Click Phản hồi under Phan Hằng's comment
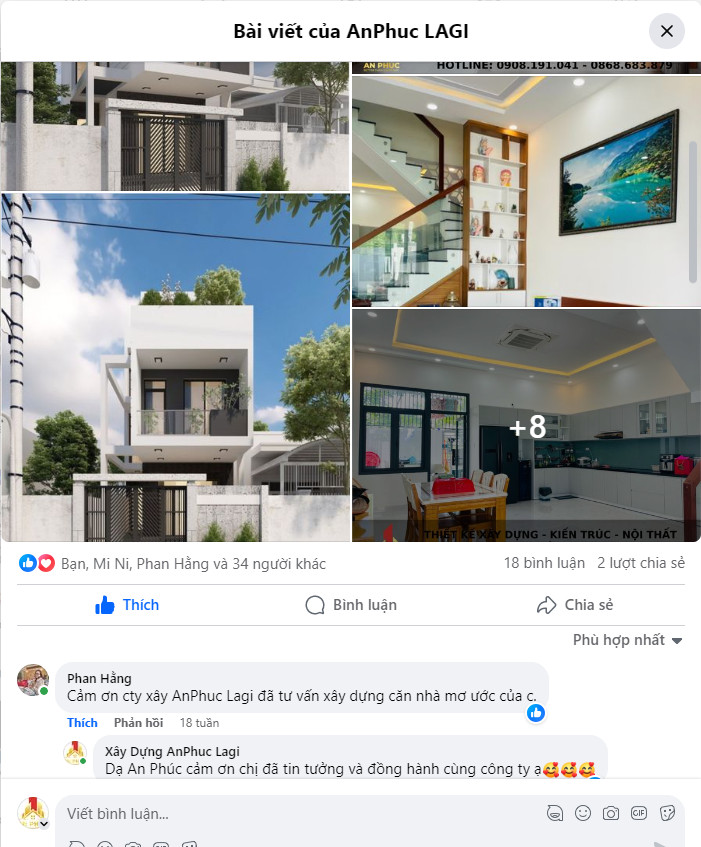Screen dimensions: 701x847 point(138,723)
